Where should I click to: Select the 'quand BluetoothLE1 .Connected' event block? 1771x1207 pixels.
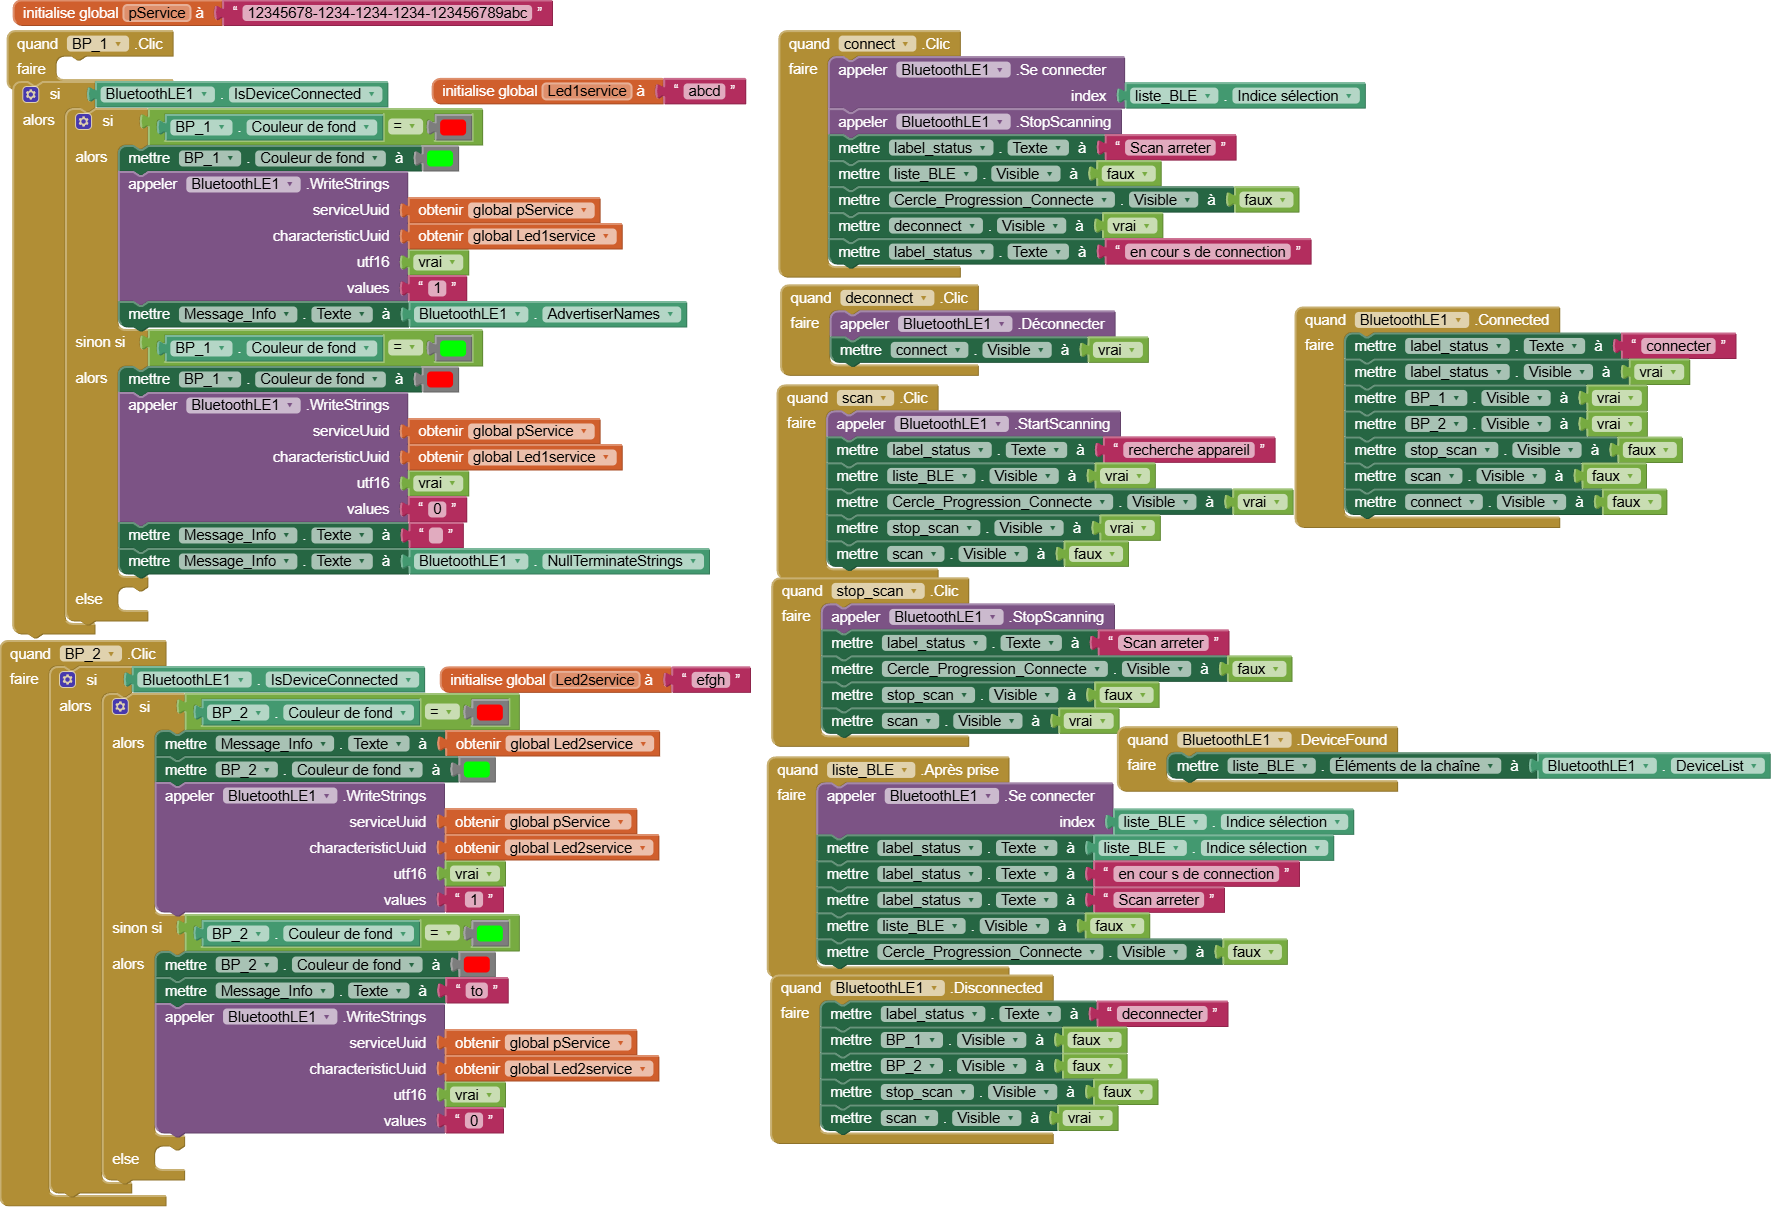point(1325,320)
